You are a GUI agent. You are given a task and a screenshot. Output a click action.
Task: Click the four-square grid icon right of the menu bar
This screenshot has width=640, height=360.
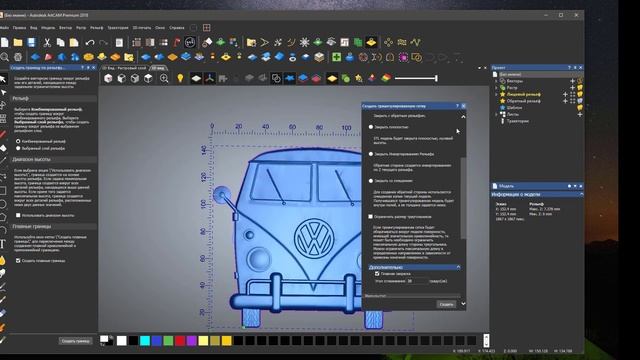tap(207, 28)
